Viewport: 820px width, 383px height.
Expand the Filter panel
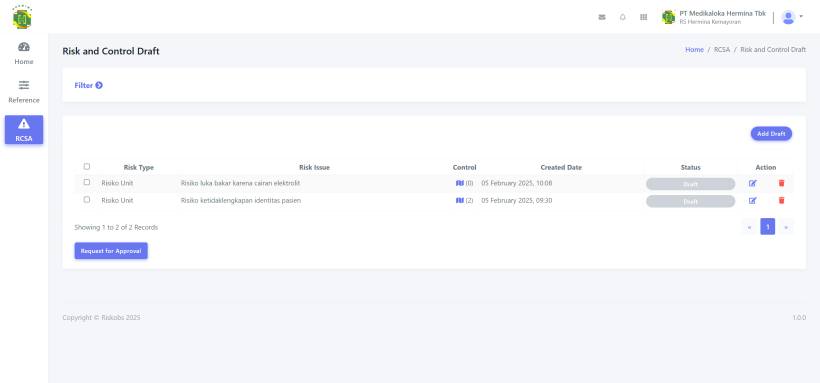(x=88, y=85)
